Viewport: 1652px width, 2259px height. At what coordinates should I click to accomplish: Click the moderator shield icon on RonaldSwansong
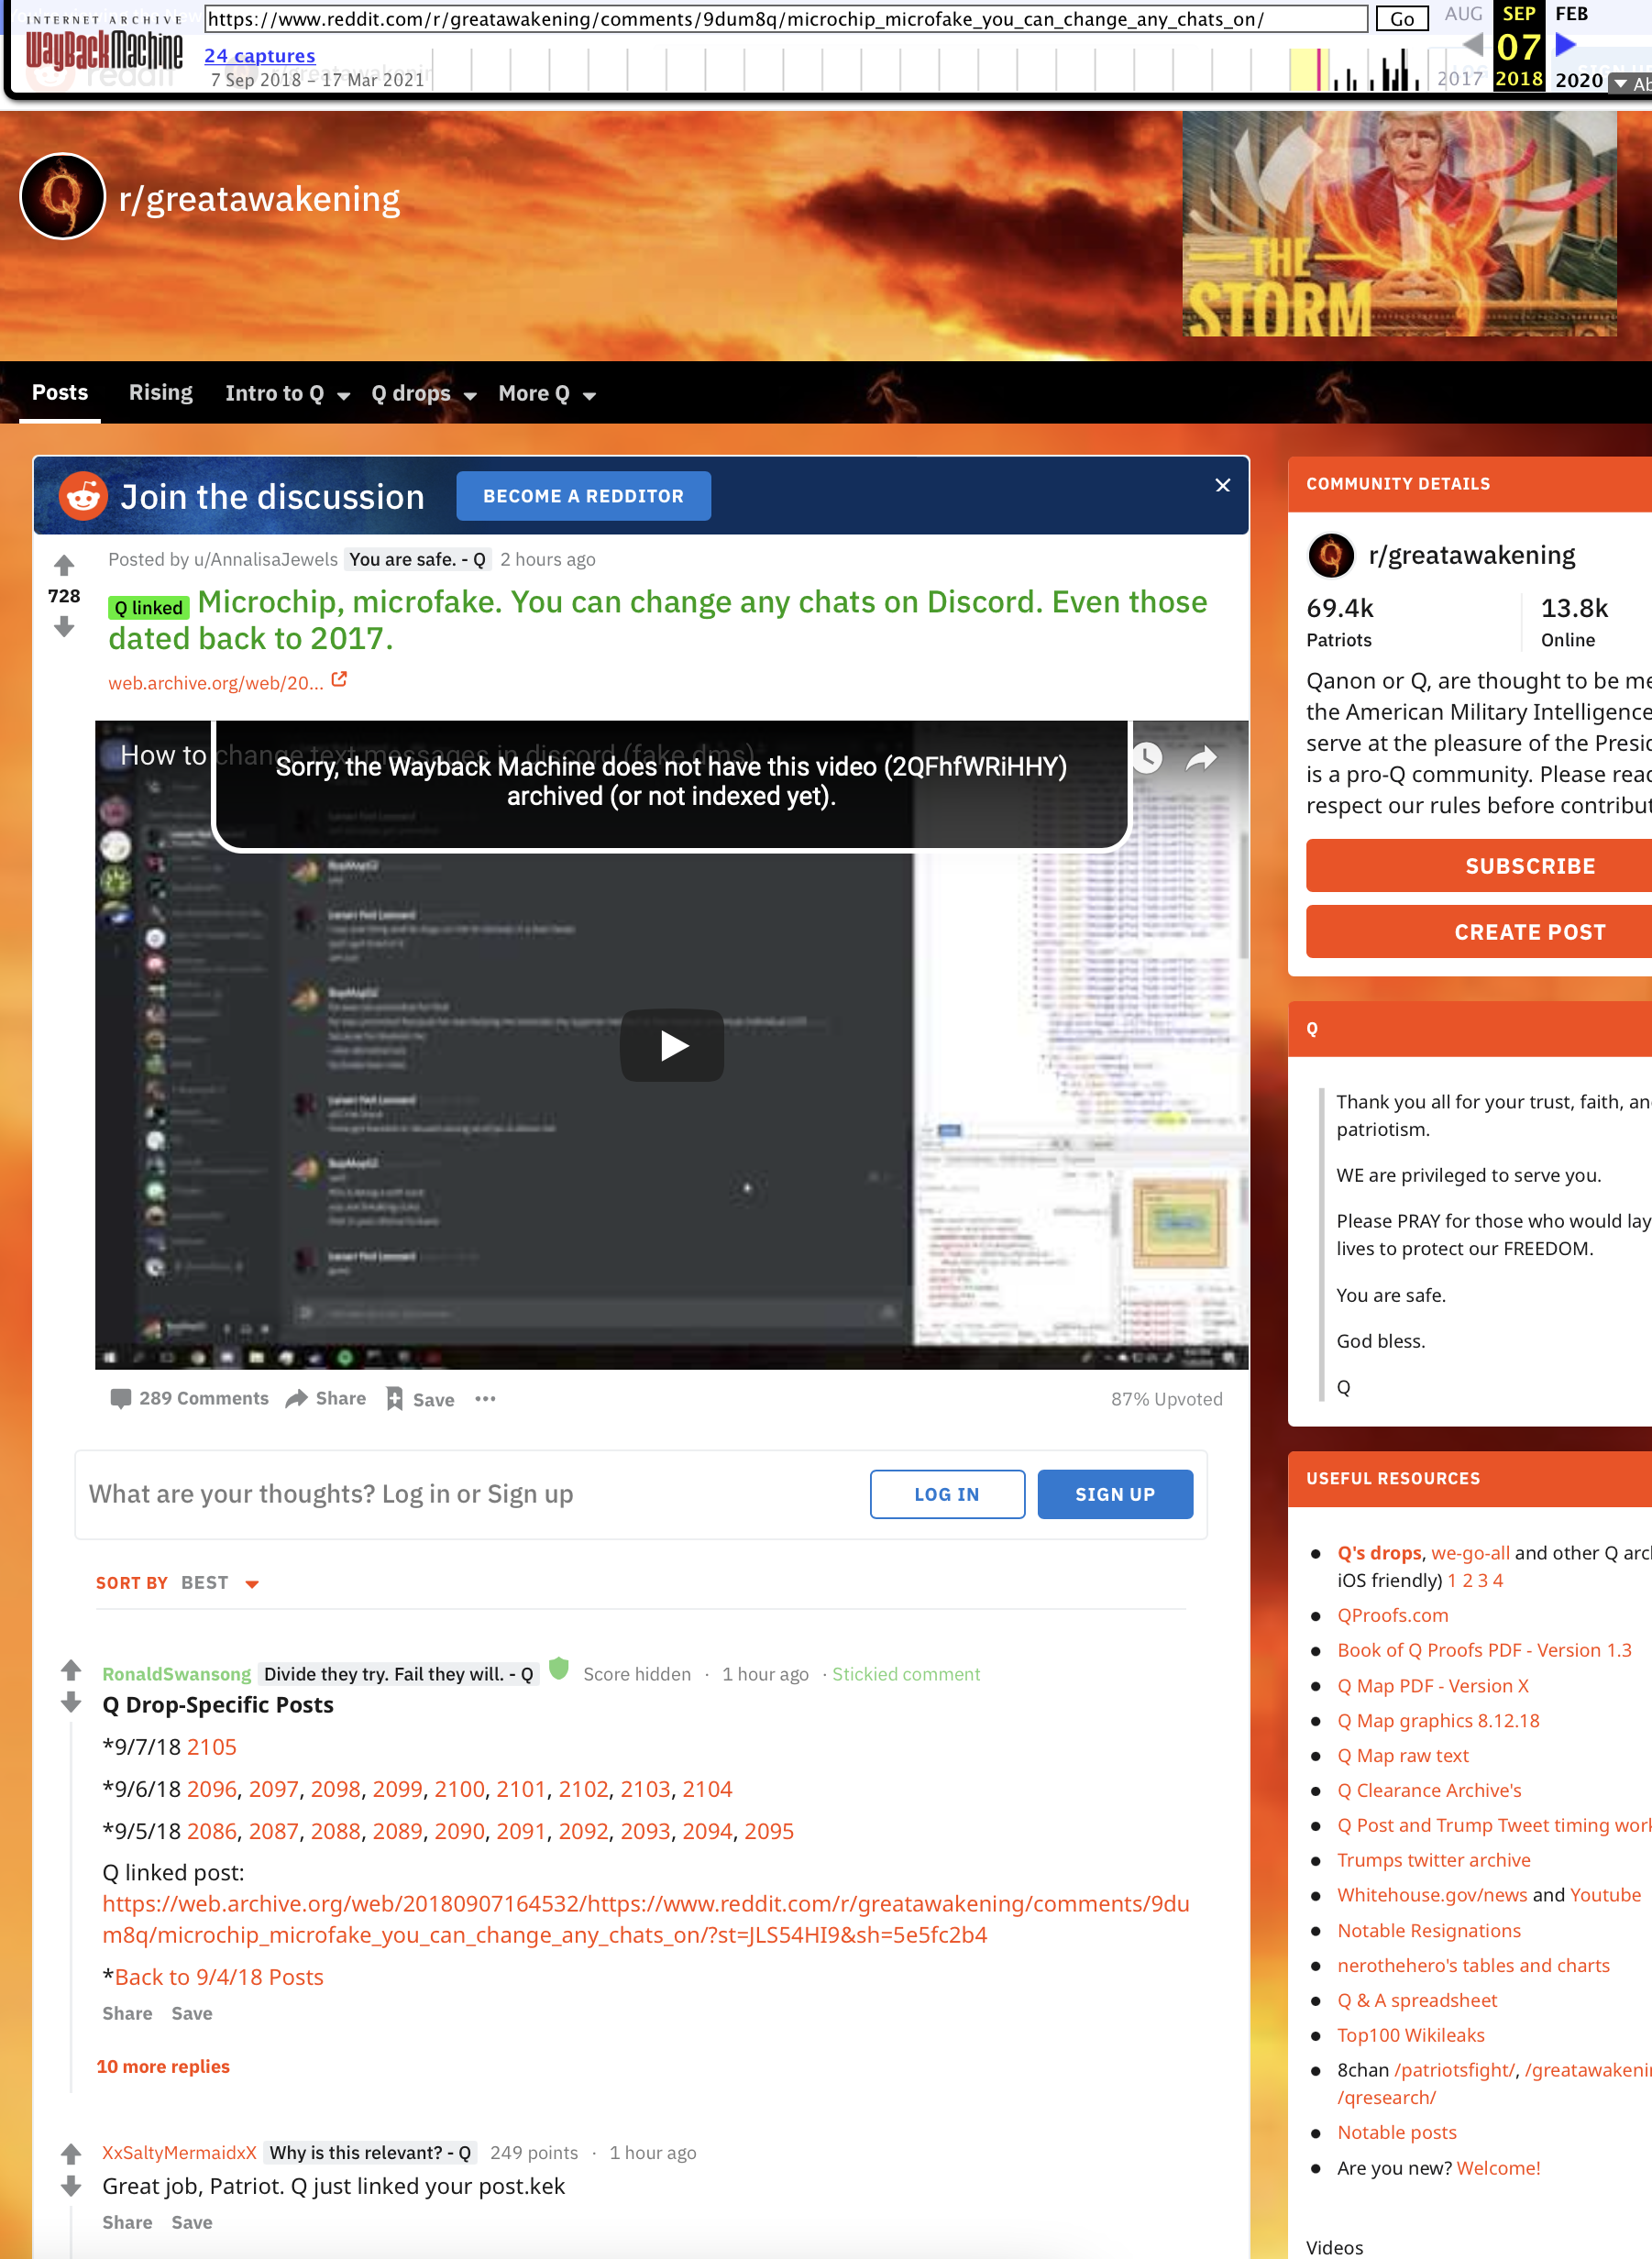click(x=559, y=1669)
